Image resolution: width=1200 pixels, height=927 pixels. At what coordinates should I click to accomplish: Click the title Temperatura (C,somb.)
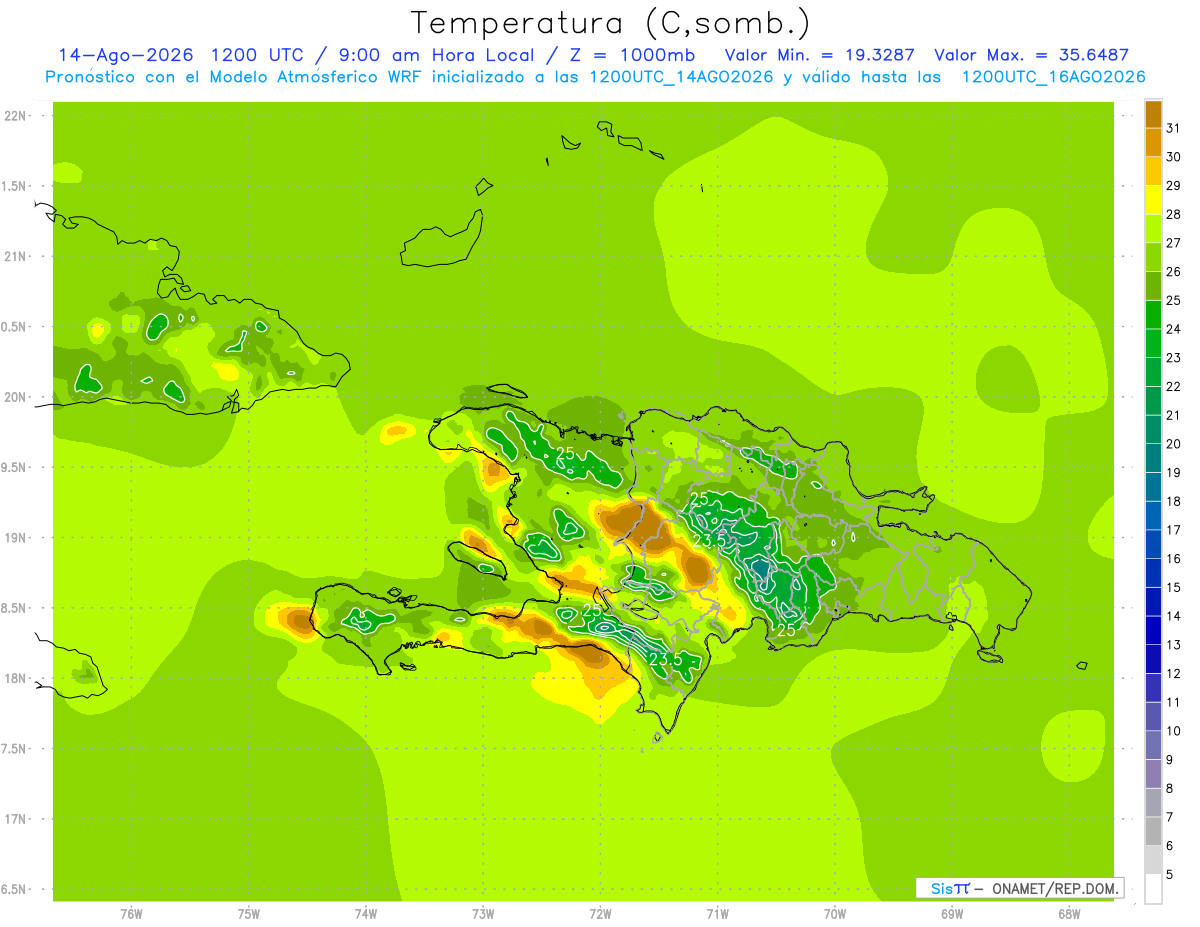[x=610, y=23]
